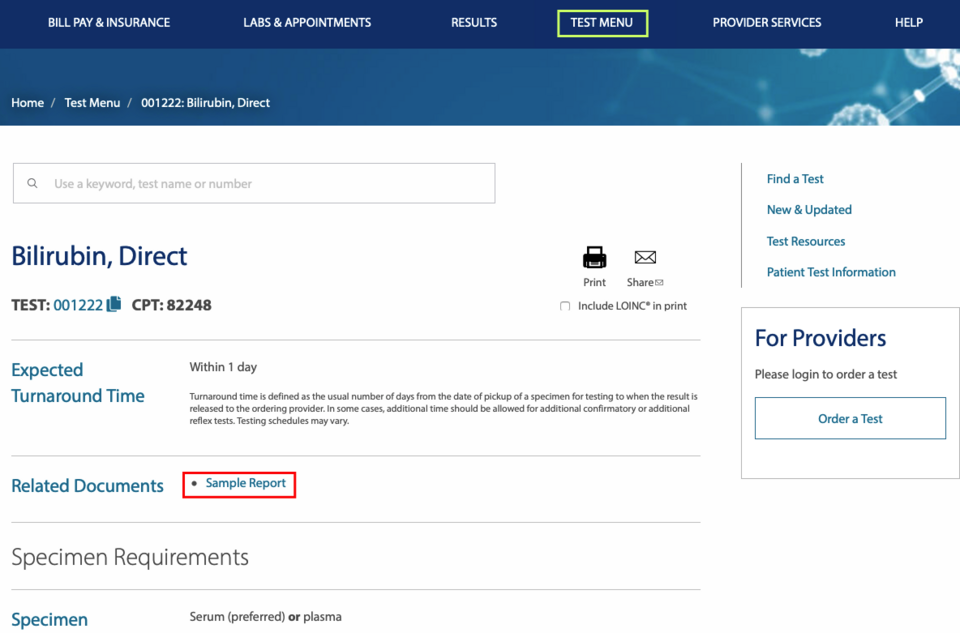This screenshot has width=960, height=633.
Task: Open PROVIDER SERVICES in the top navigation
Action: pyautogui.click(x=767, y=22)
